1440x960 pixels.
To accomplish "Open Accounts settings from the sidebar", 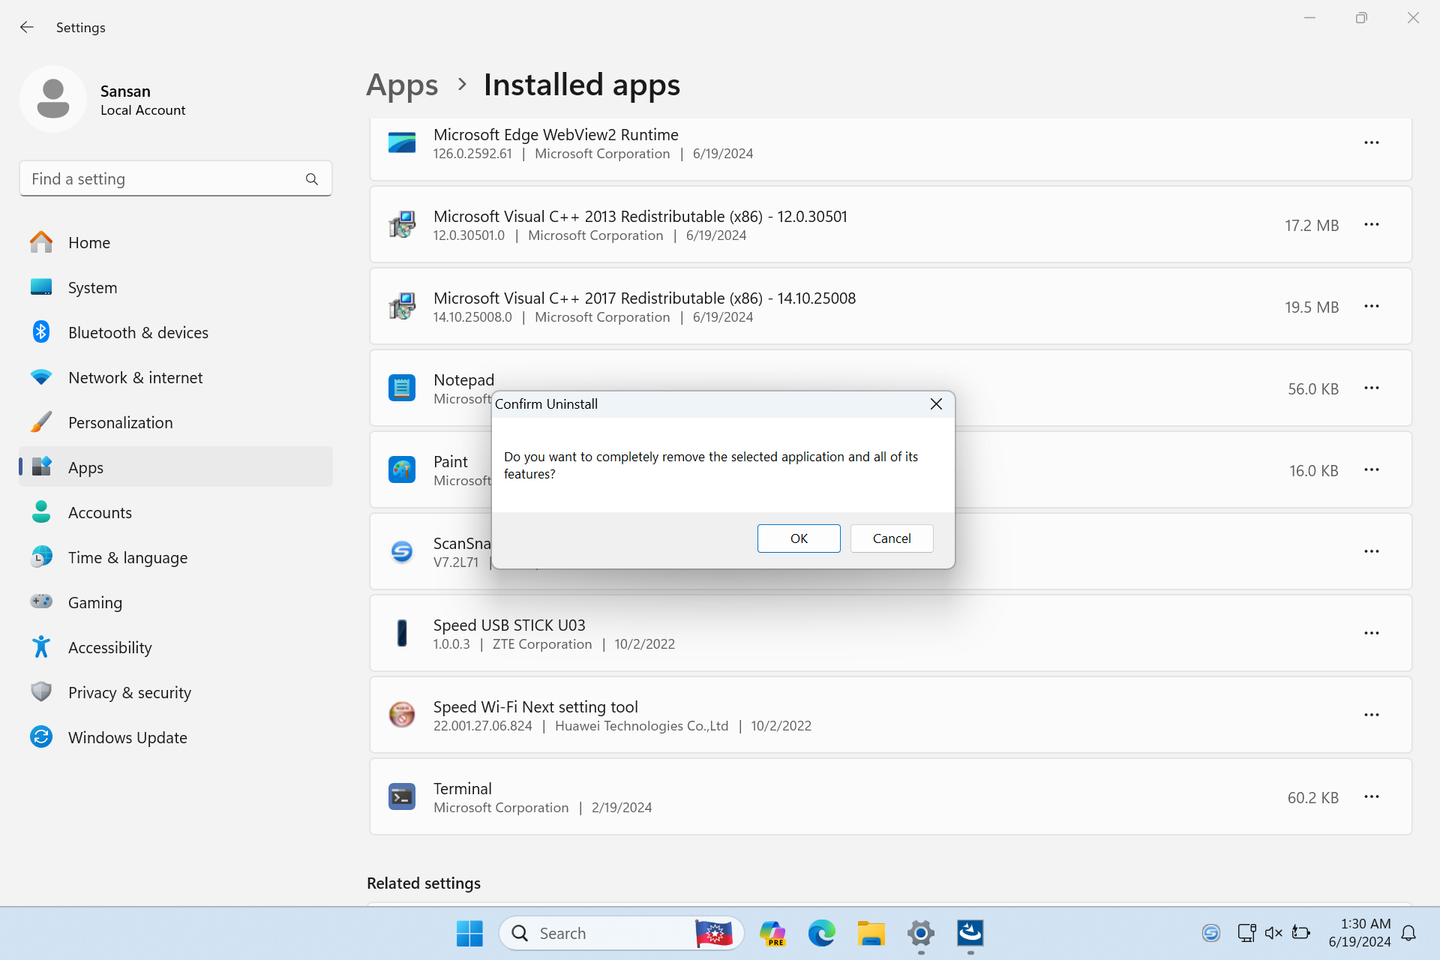I will coord(100,512).
